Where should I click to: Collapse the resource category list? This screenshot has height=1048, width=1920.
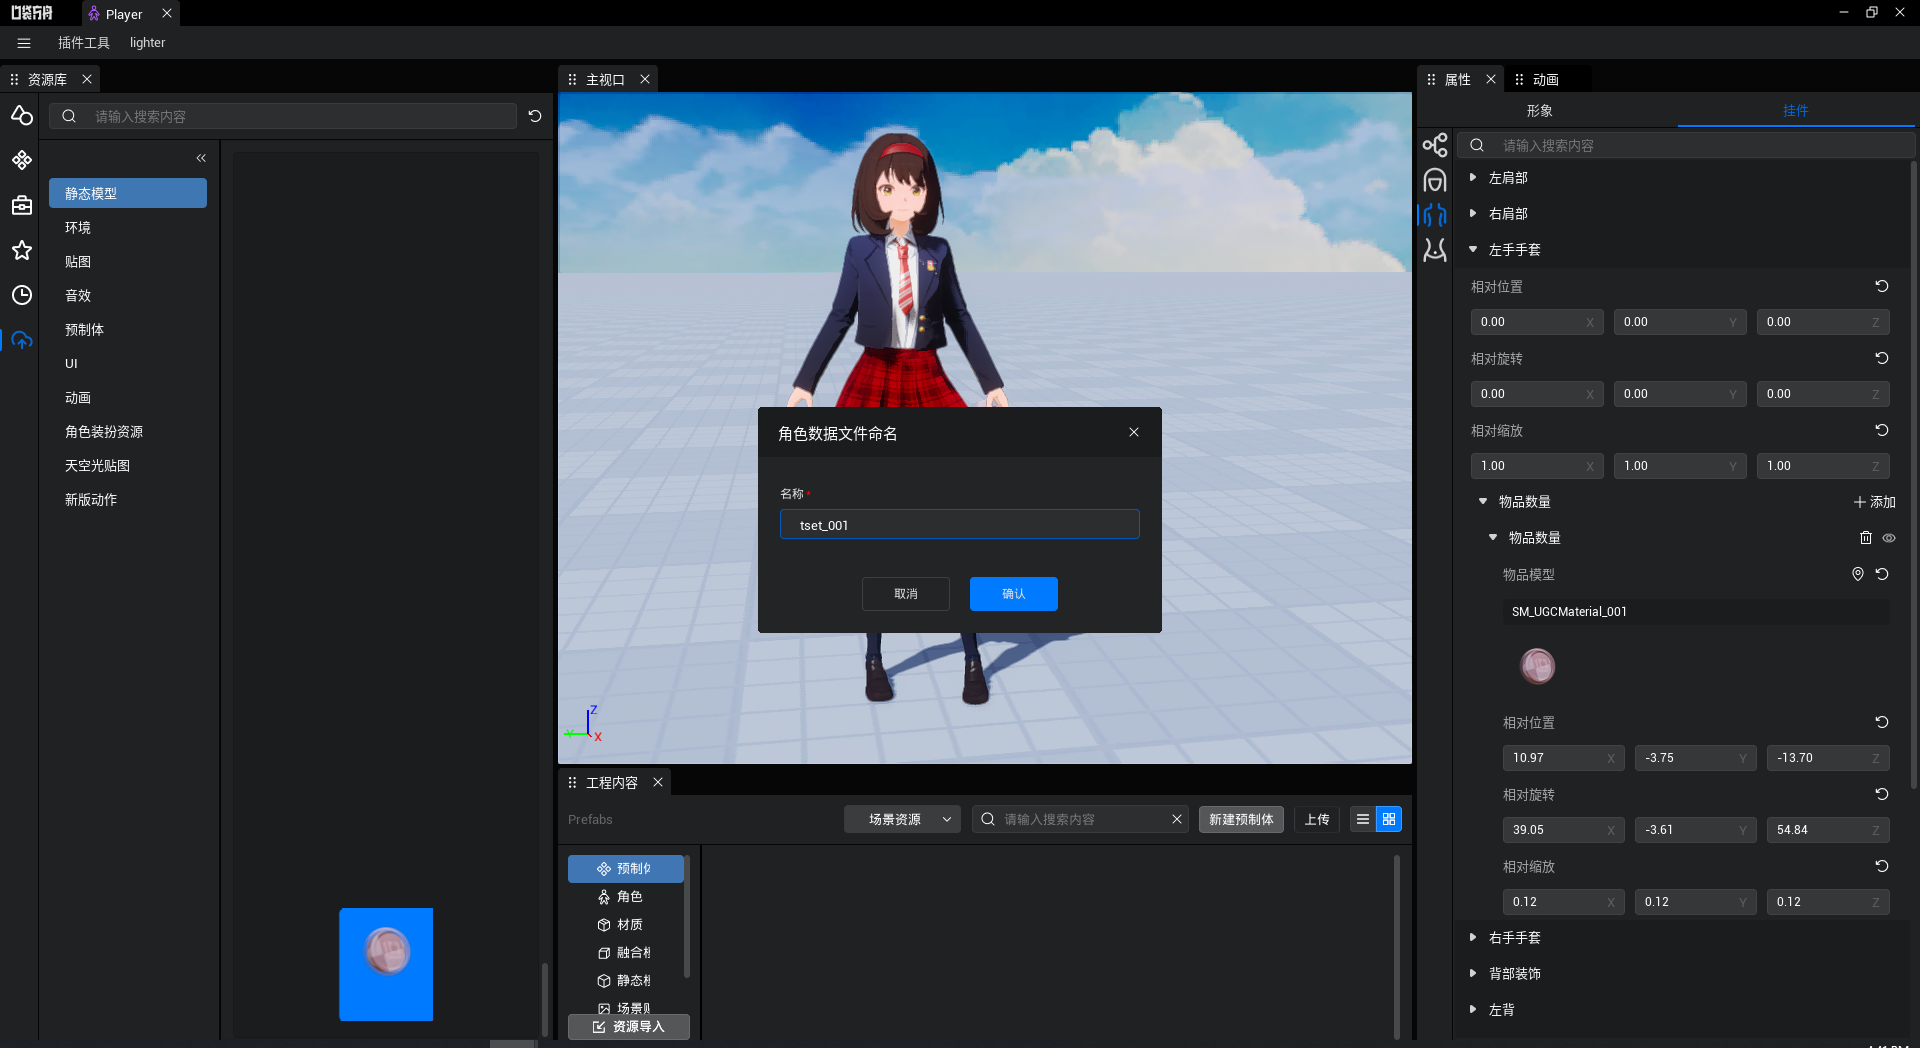pyautogui.click(x=201, y=158)
